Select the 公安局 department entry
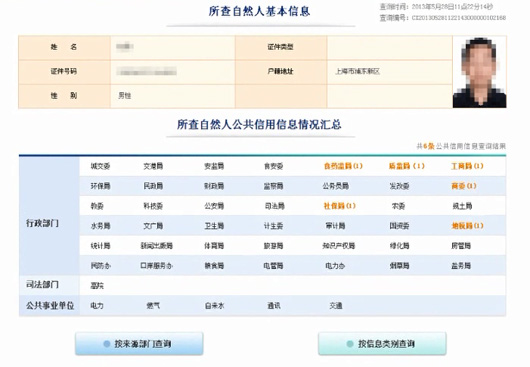The height and width of the screenshot is (367, 530). [214, 206]
